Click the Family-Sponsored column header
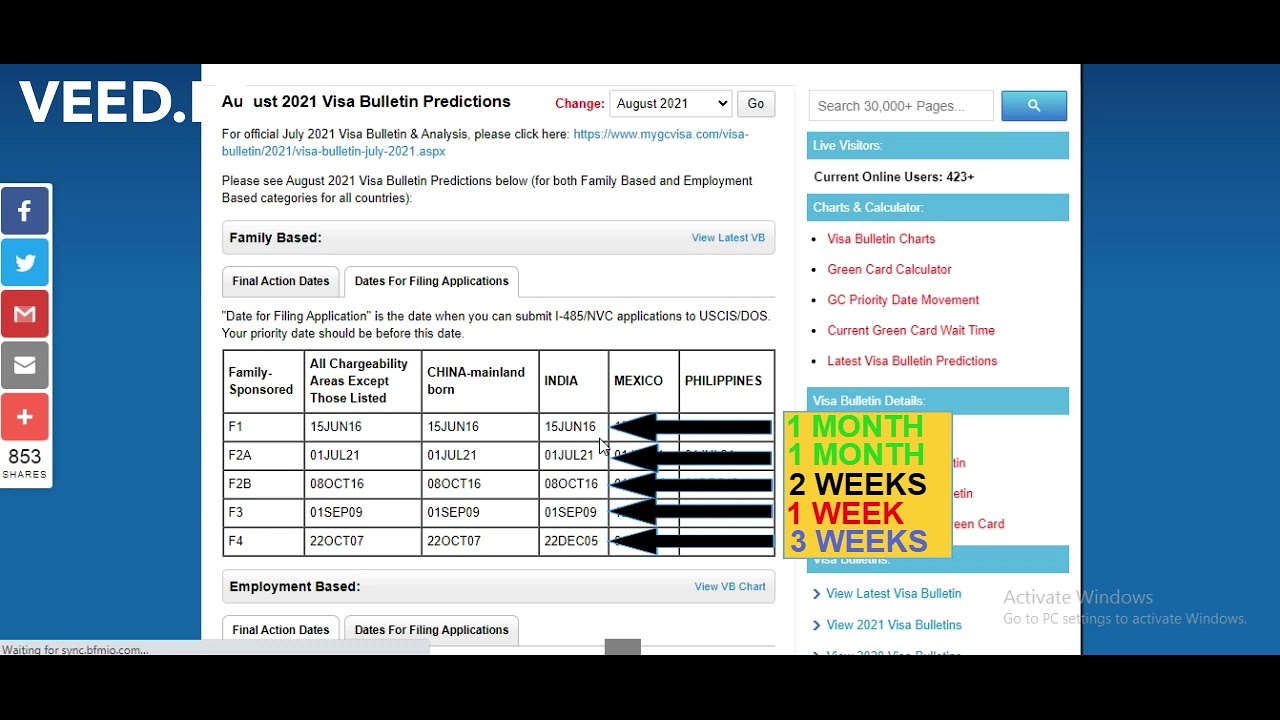The width and height of the screenshot is (1280, 720). (264, 381)
